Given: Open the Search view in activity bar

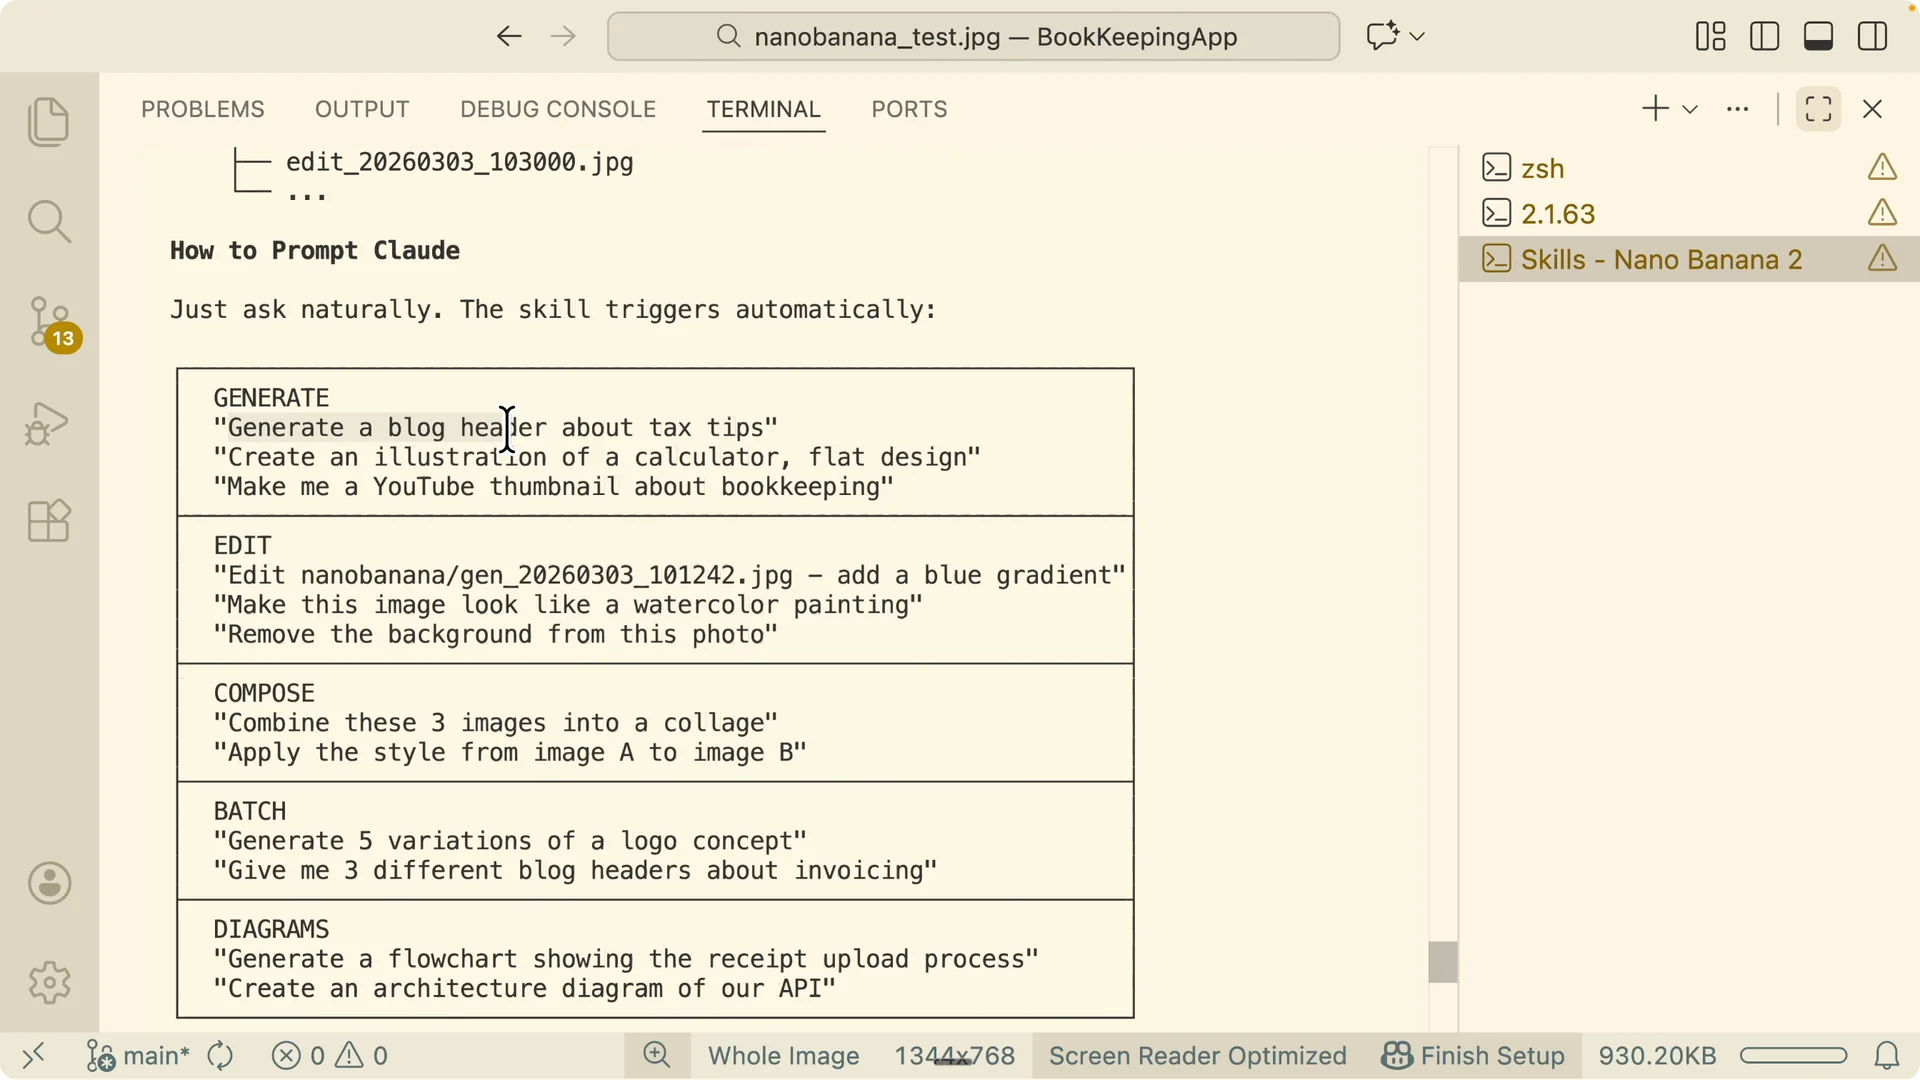Looking at the screenshot, I should point(49,221).
